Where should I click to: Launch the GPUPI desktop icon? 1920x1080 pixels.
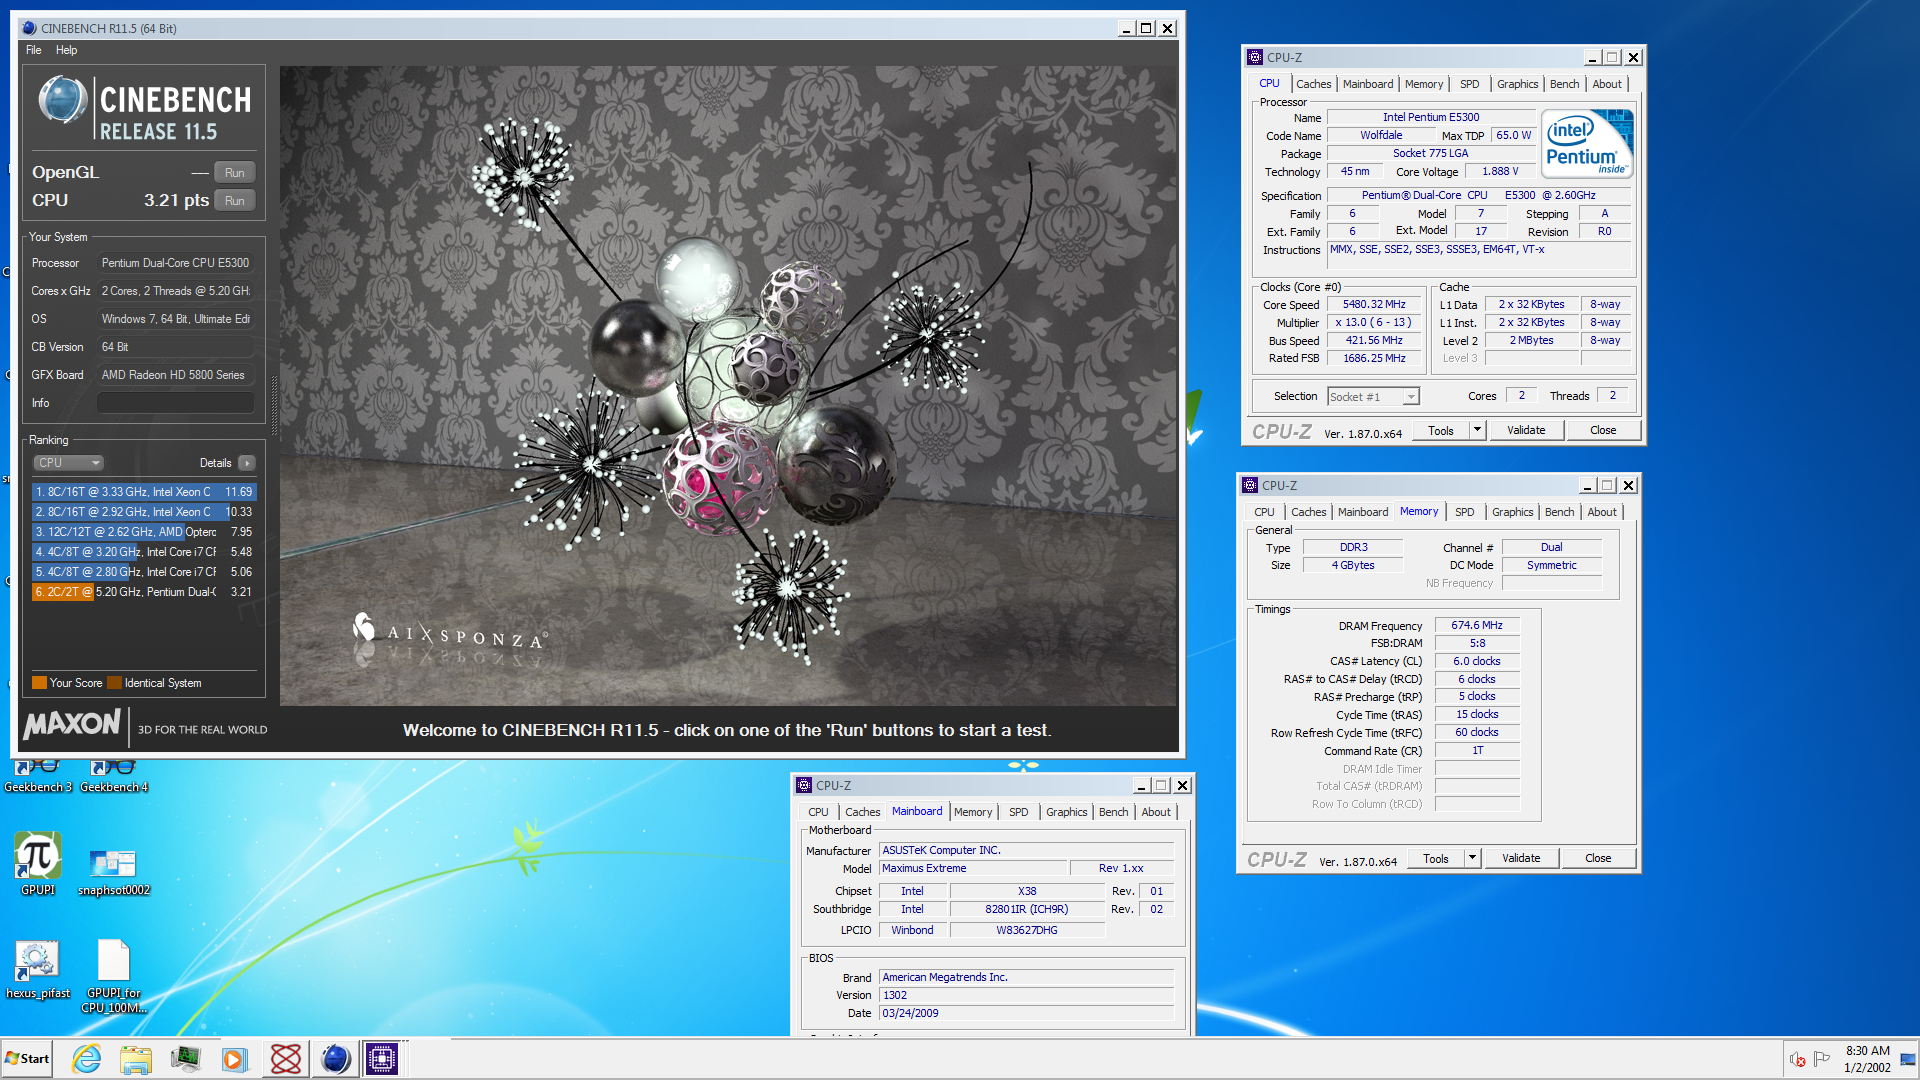pyautogui.click(x=38, y=864)
